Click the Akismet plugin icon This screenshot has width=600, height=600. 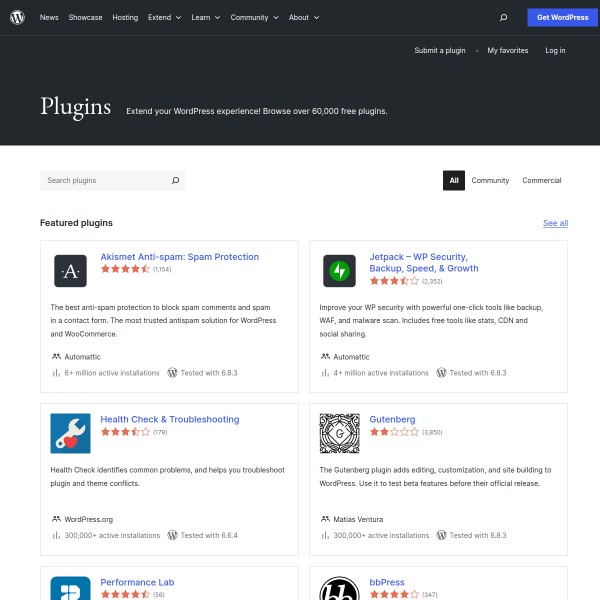pyautogui.click(x=70, y=271)
